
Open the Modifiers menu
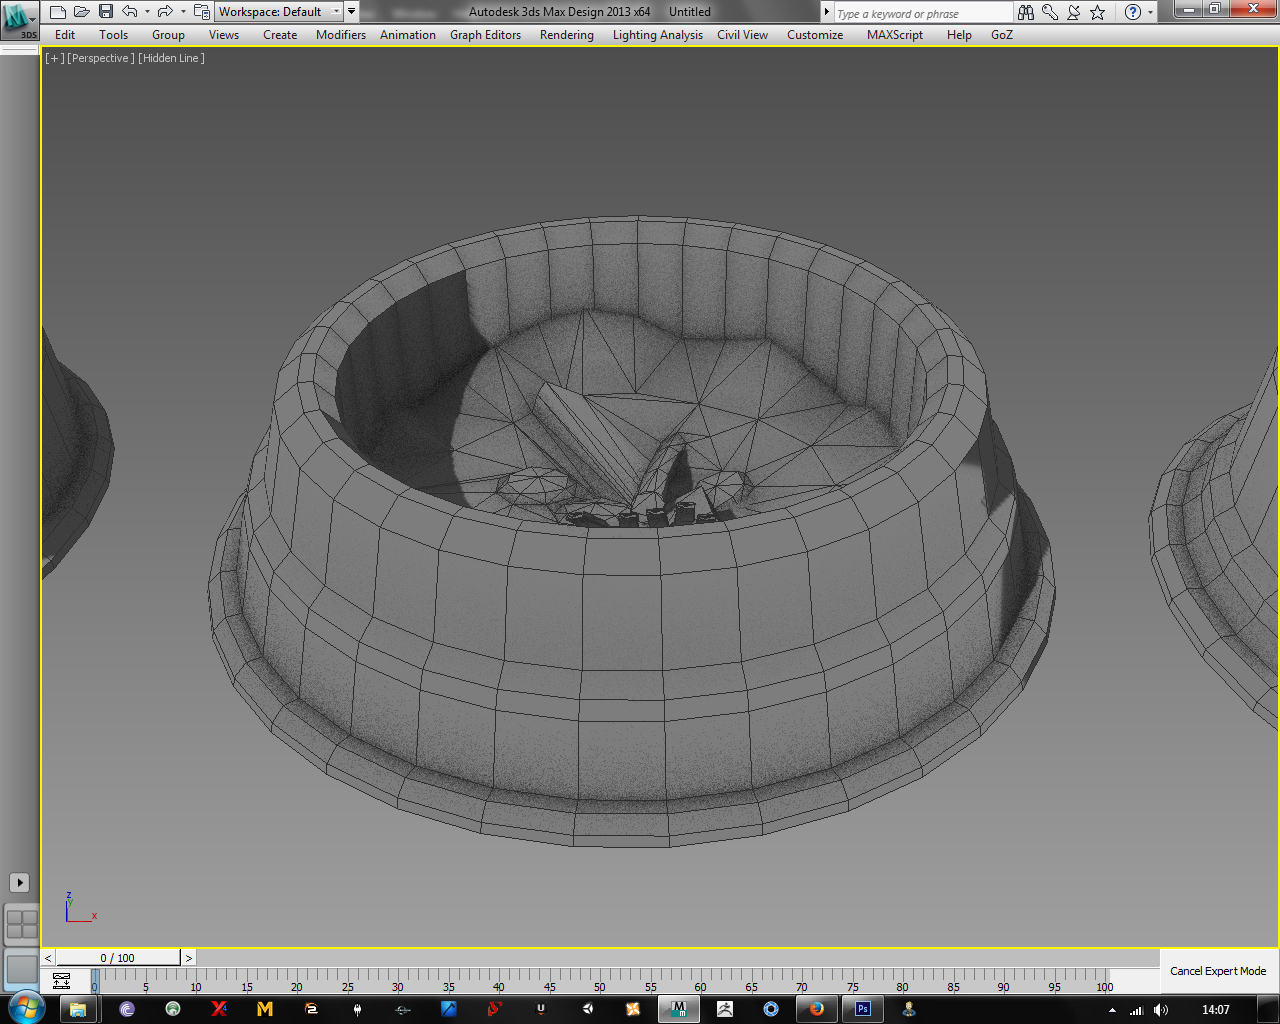341,35
